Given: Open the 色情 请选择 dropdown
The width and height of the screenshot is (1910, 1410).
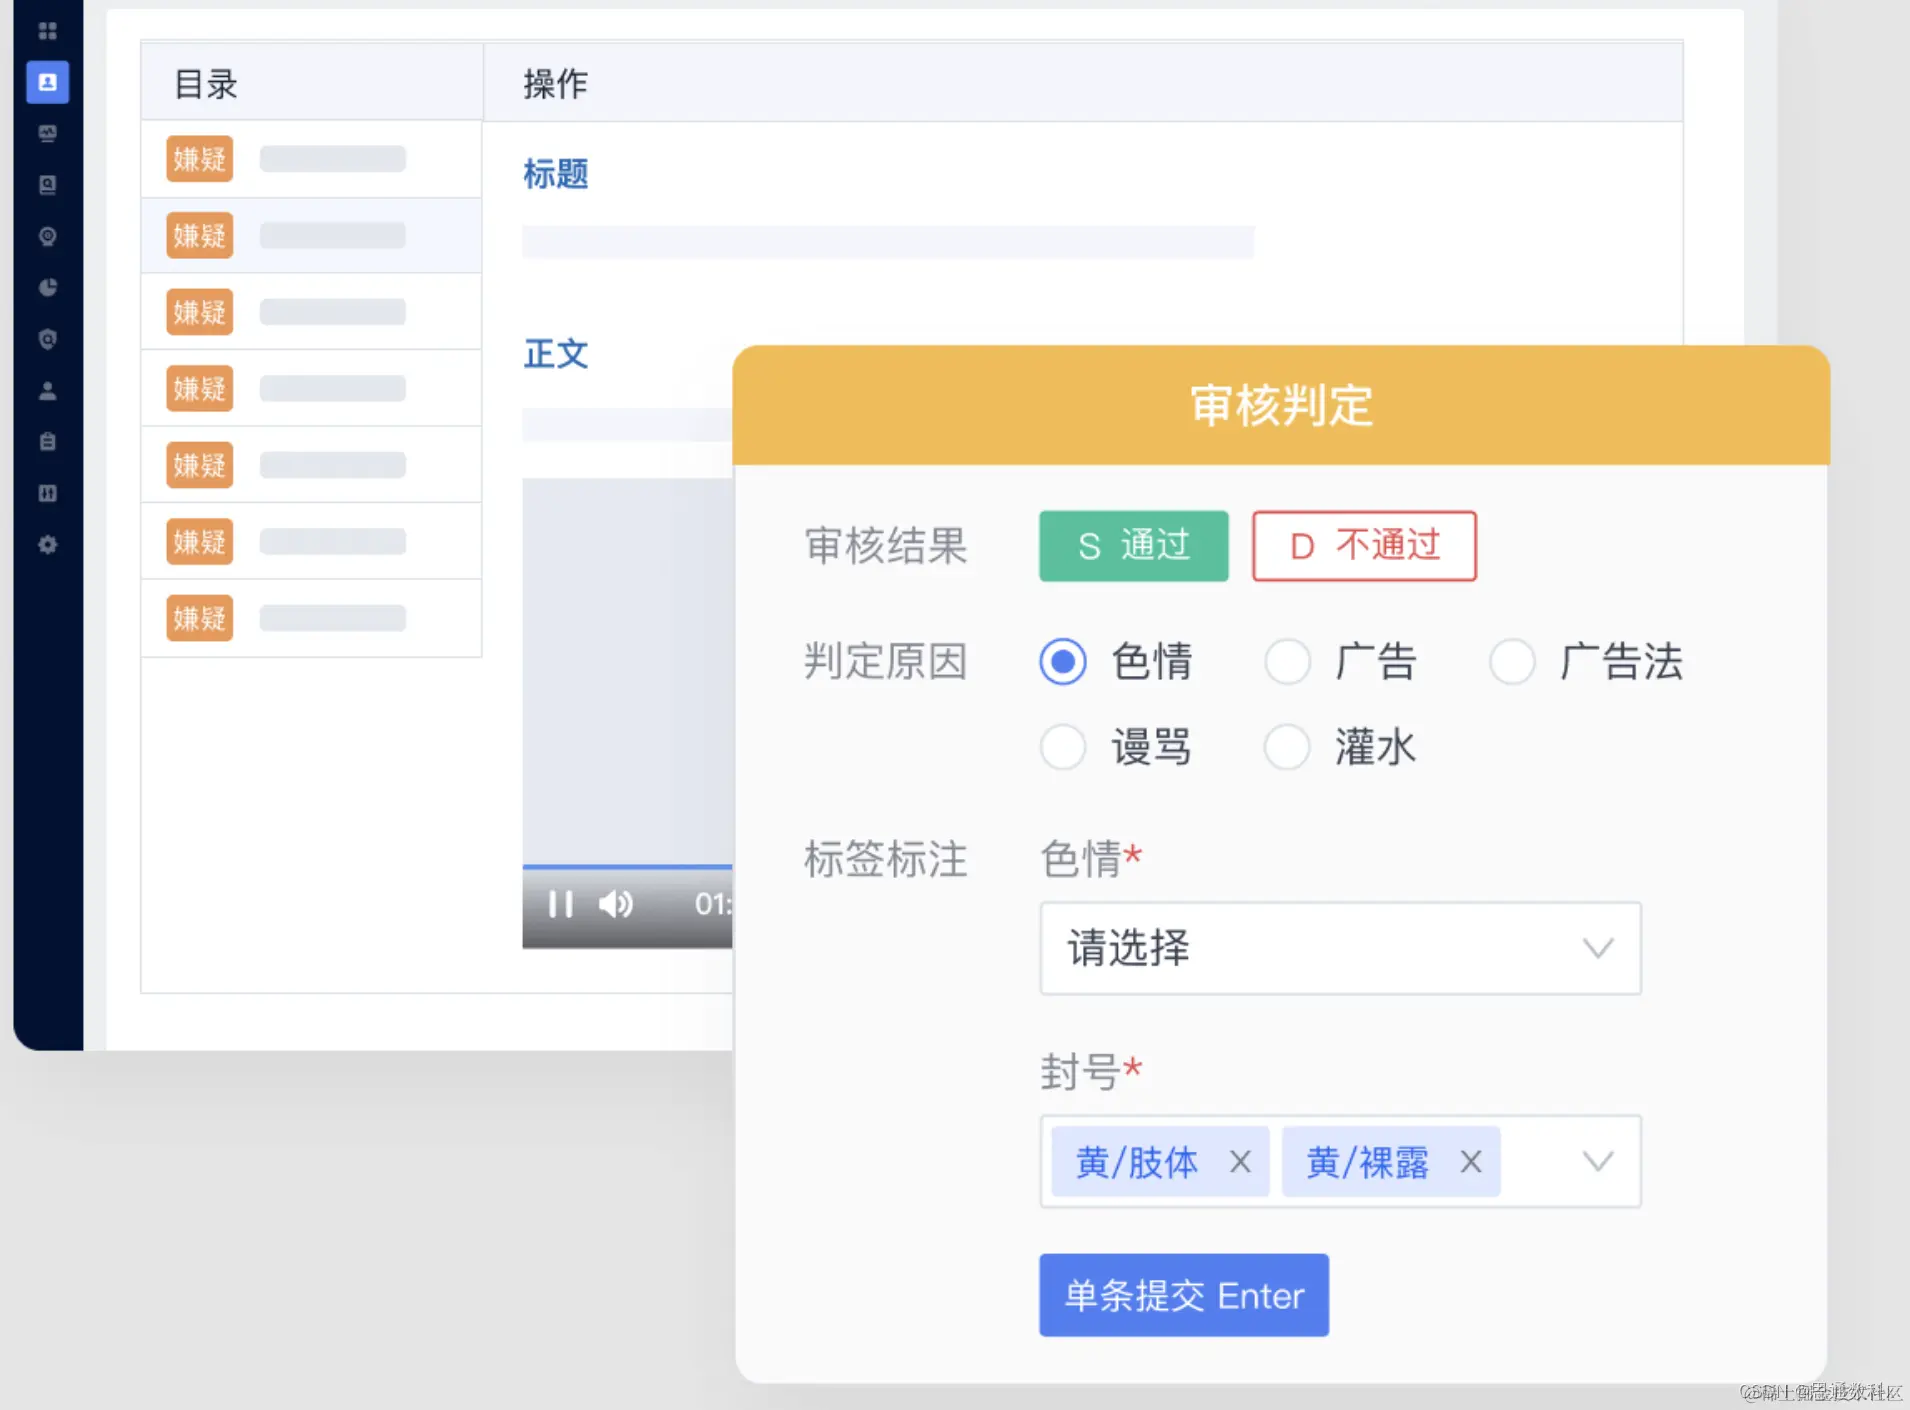Looking at the screenshot, I should [x=1340, y=948].
